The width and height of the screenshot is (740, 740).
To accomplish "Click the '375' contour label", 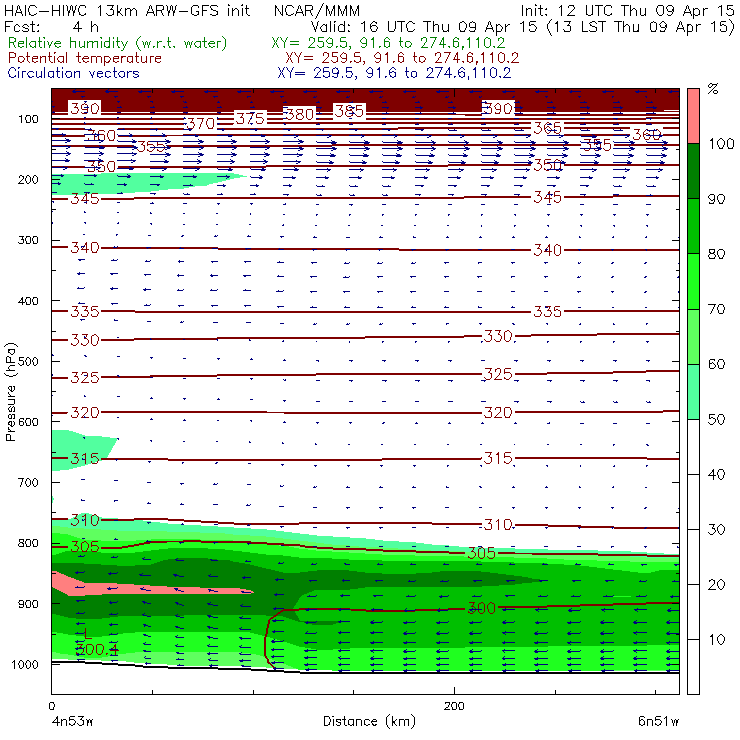I will [x=250, y=118].
